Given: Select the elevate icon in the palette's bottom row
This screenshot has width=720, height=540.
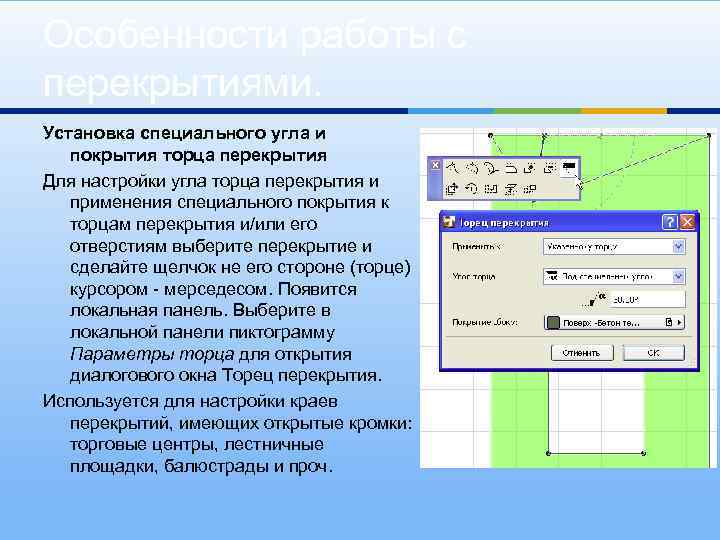Looking at the screenshot, I should 511,188.
